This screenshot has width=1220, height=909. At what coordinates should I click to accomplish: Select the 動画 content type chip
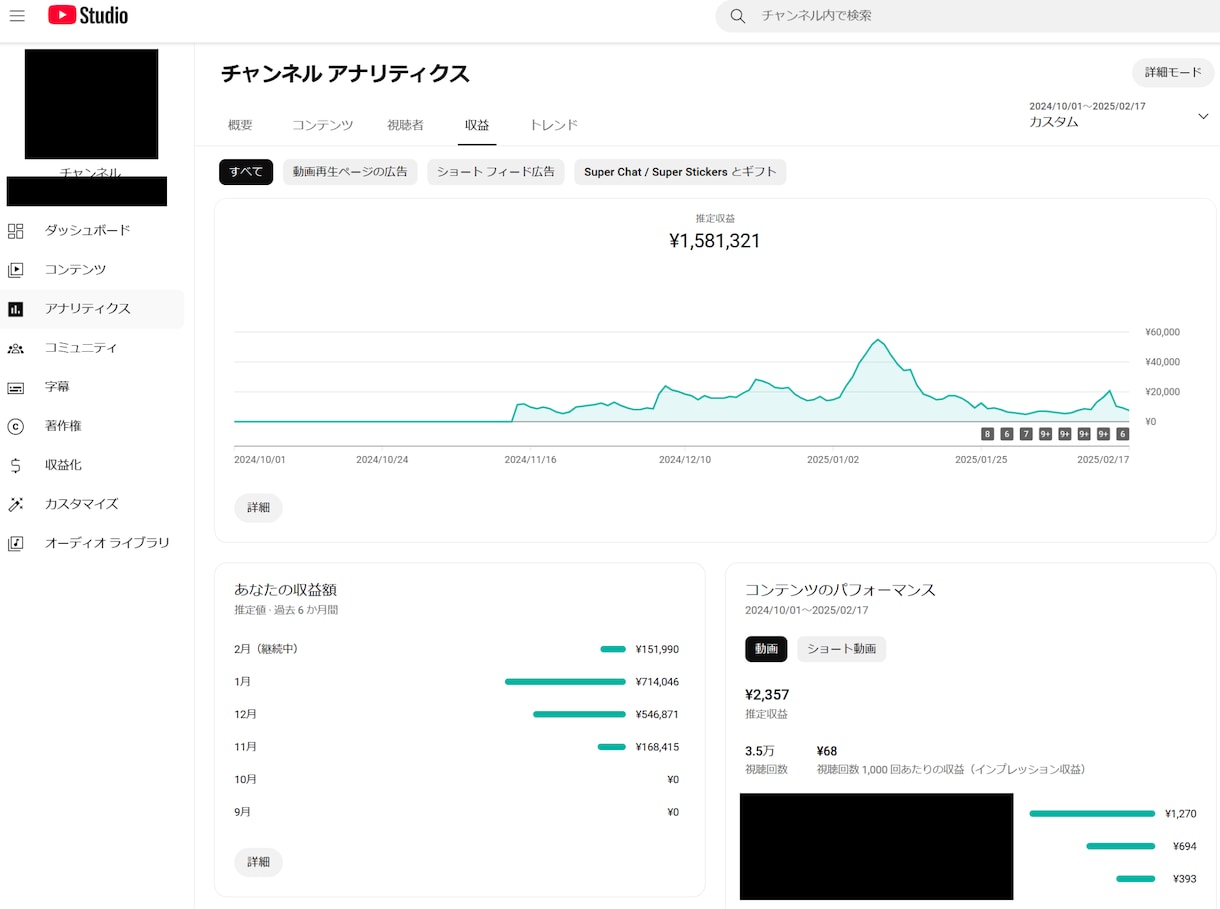click(766, 649)
